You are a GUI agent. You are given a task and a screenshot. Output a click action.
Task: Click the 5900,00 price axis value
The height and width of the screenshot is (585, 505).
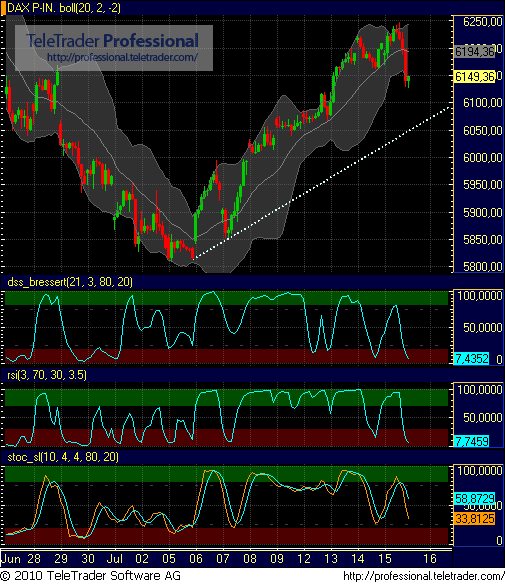[483, 213]
